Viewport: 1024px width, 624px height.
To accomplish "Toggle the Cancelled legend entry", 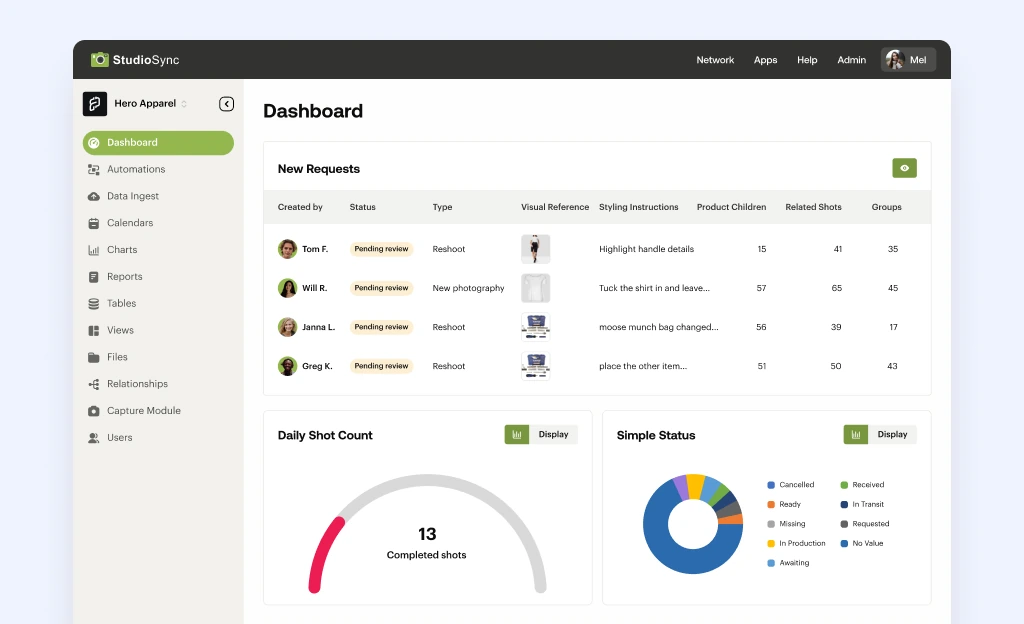I will pos(791,485).
